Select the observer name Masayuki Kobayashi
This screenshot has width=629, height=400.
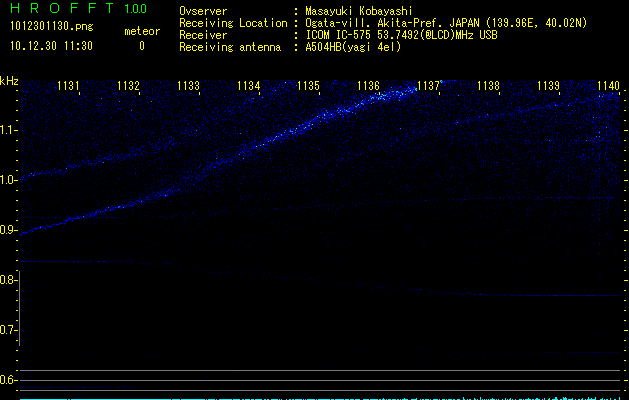[359, 11]
